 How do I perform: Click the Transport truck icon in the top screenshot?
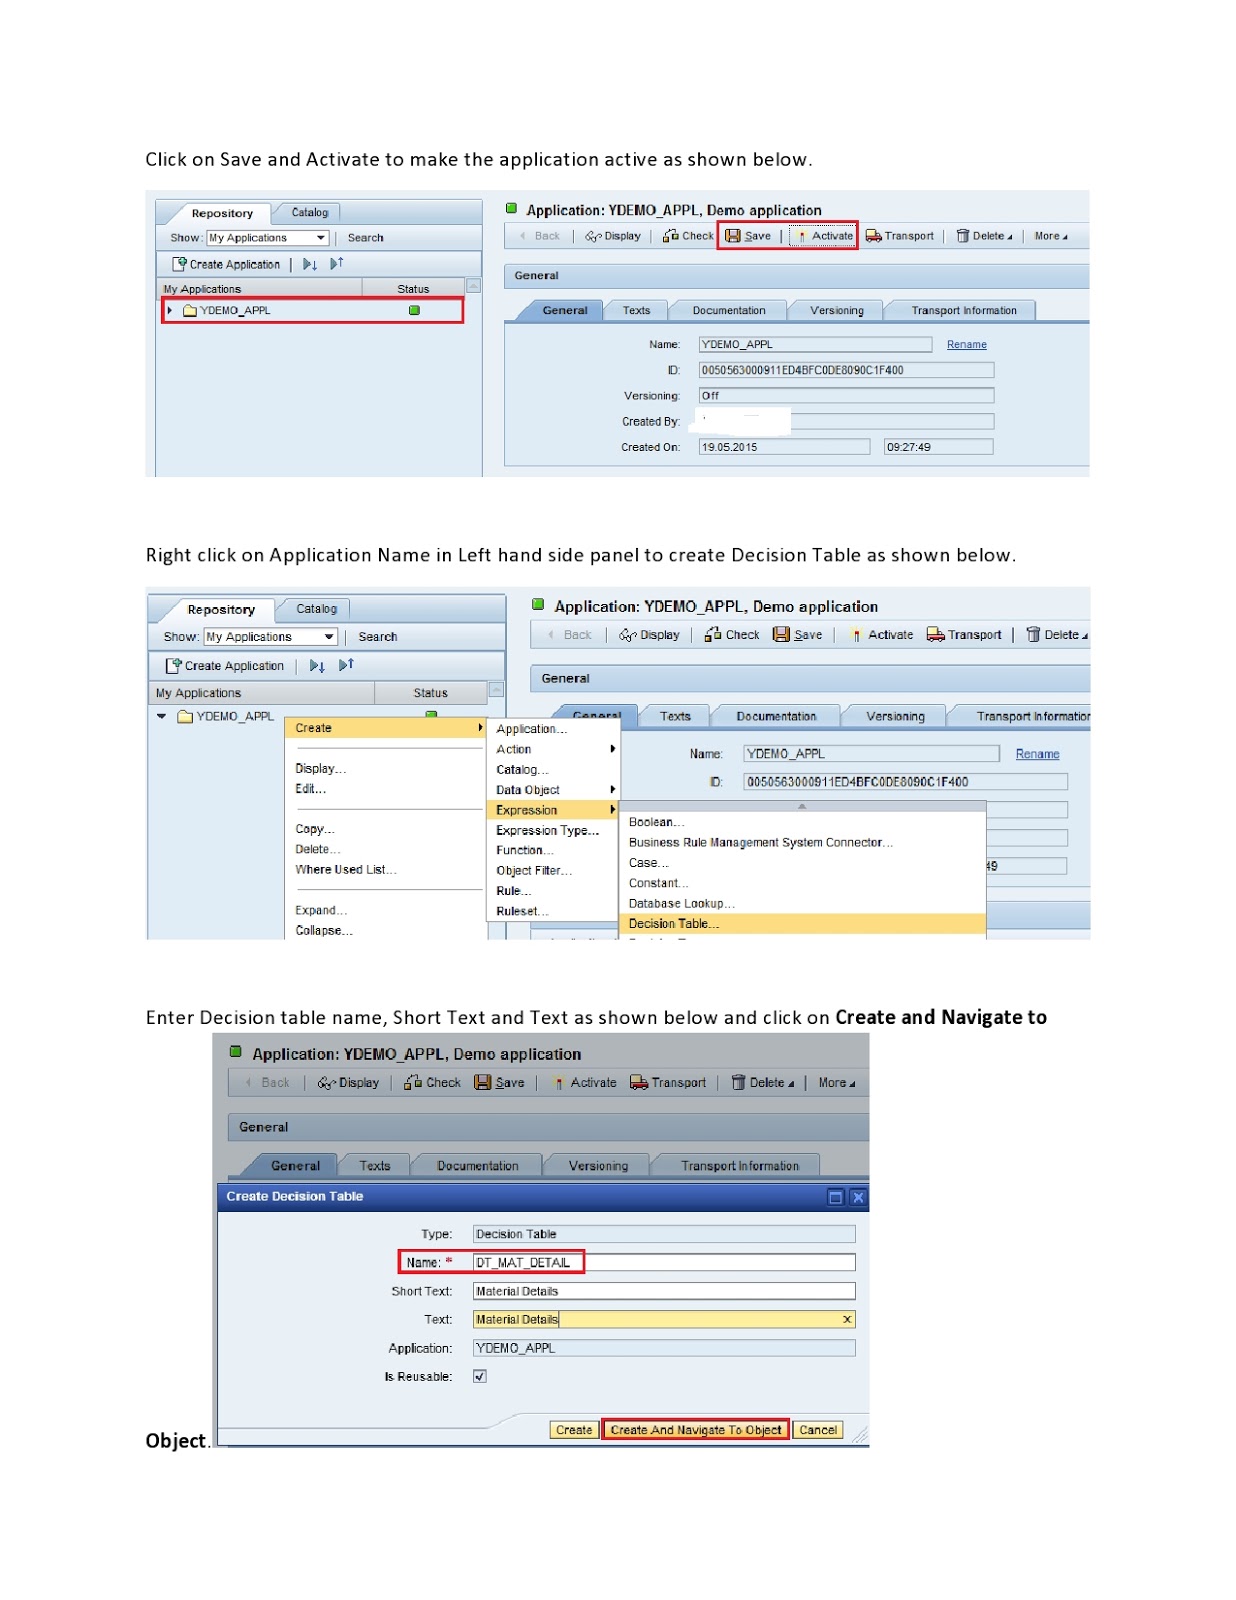[873, 236]
